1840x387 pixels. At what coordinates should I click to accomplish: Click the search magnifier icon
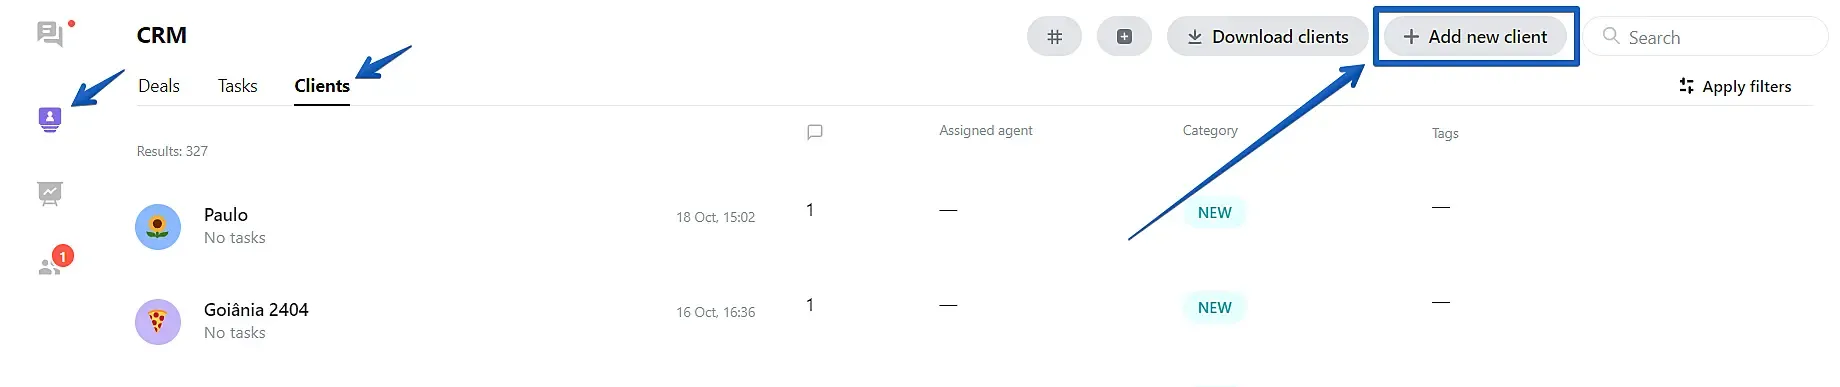pos(1611,36)
